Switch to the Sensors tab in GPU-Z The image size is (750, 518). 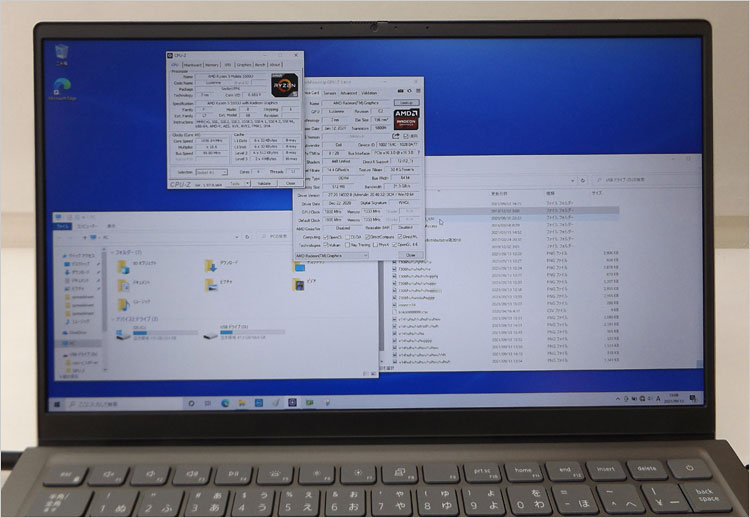pyautogui.click(x=331, y=92)
